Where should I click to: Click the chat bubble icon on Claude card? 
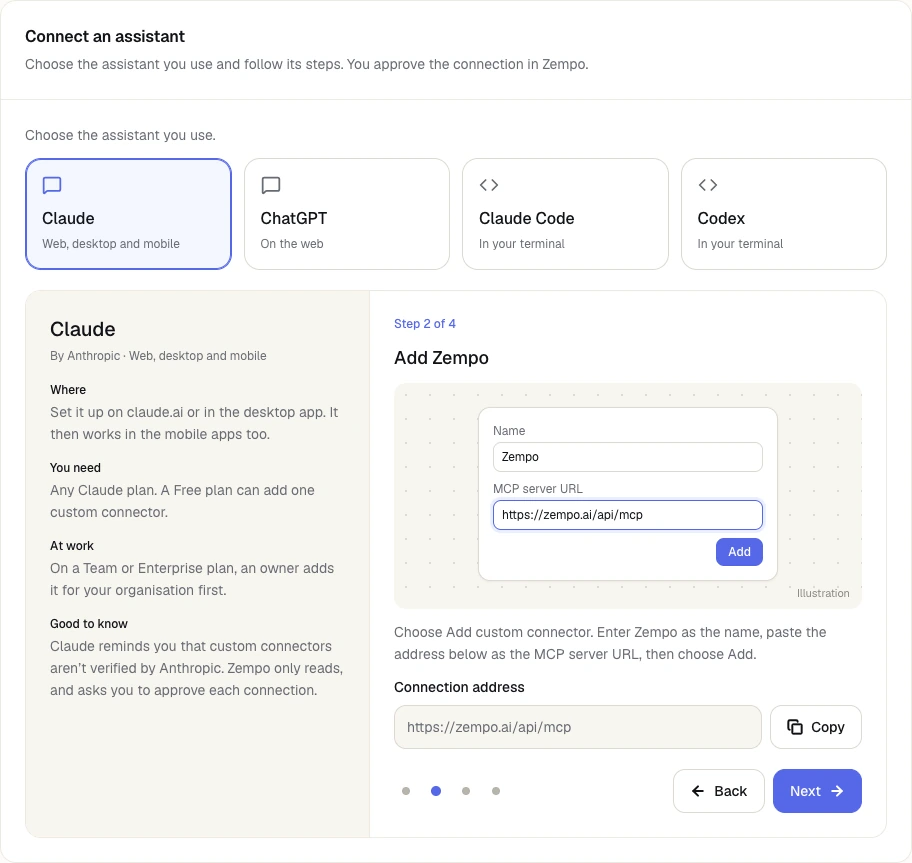coord(52,185)
